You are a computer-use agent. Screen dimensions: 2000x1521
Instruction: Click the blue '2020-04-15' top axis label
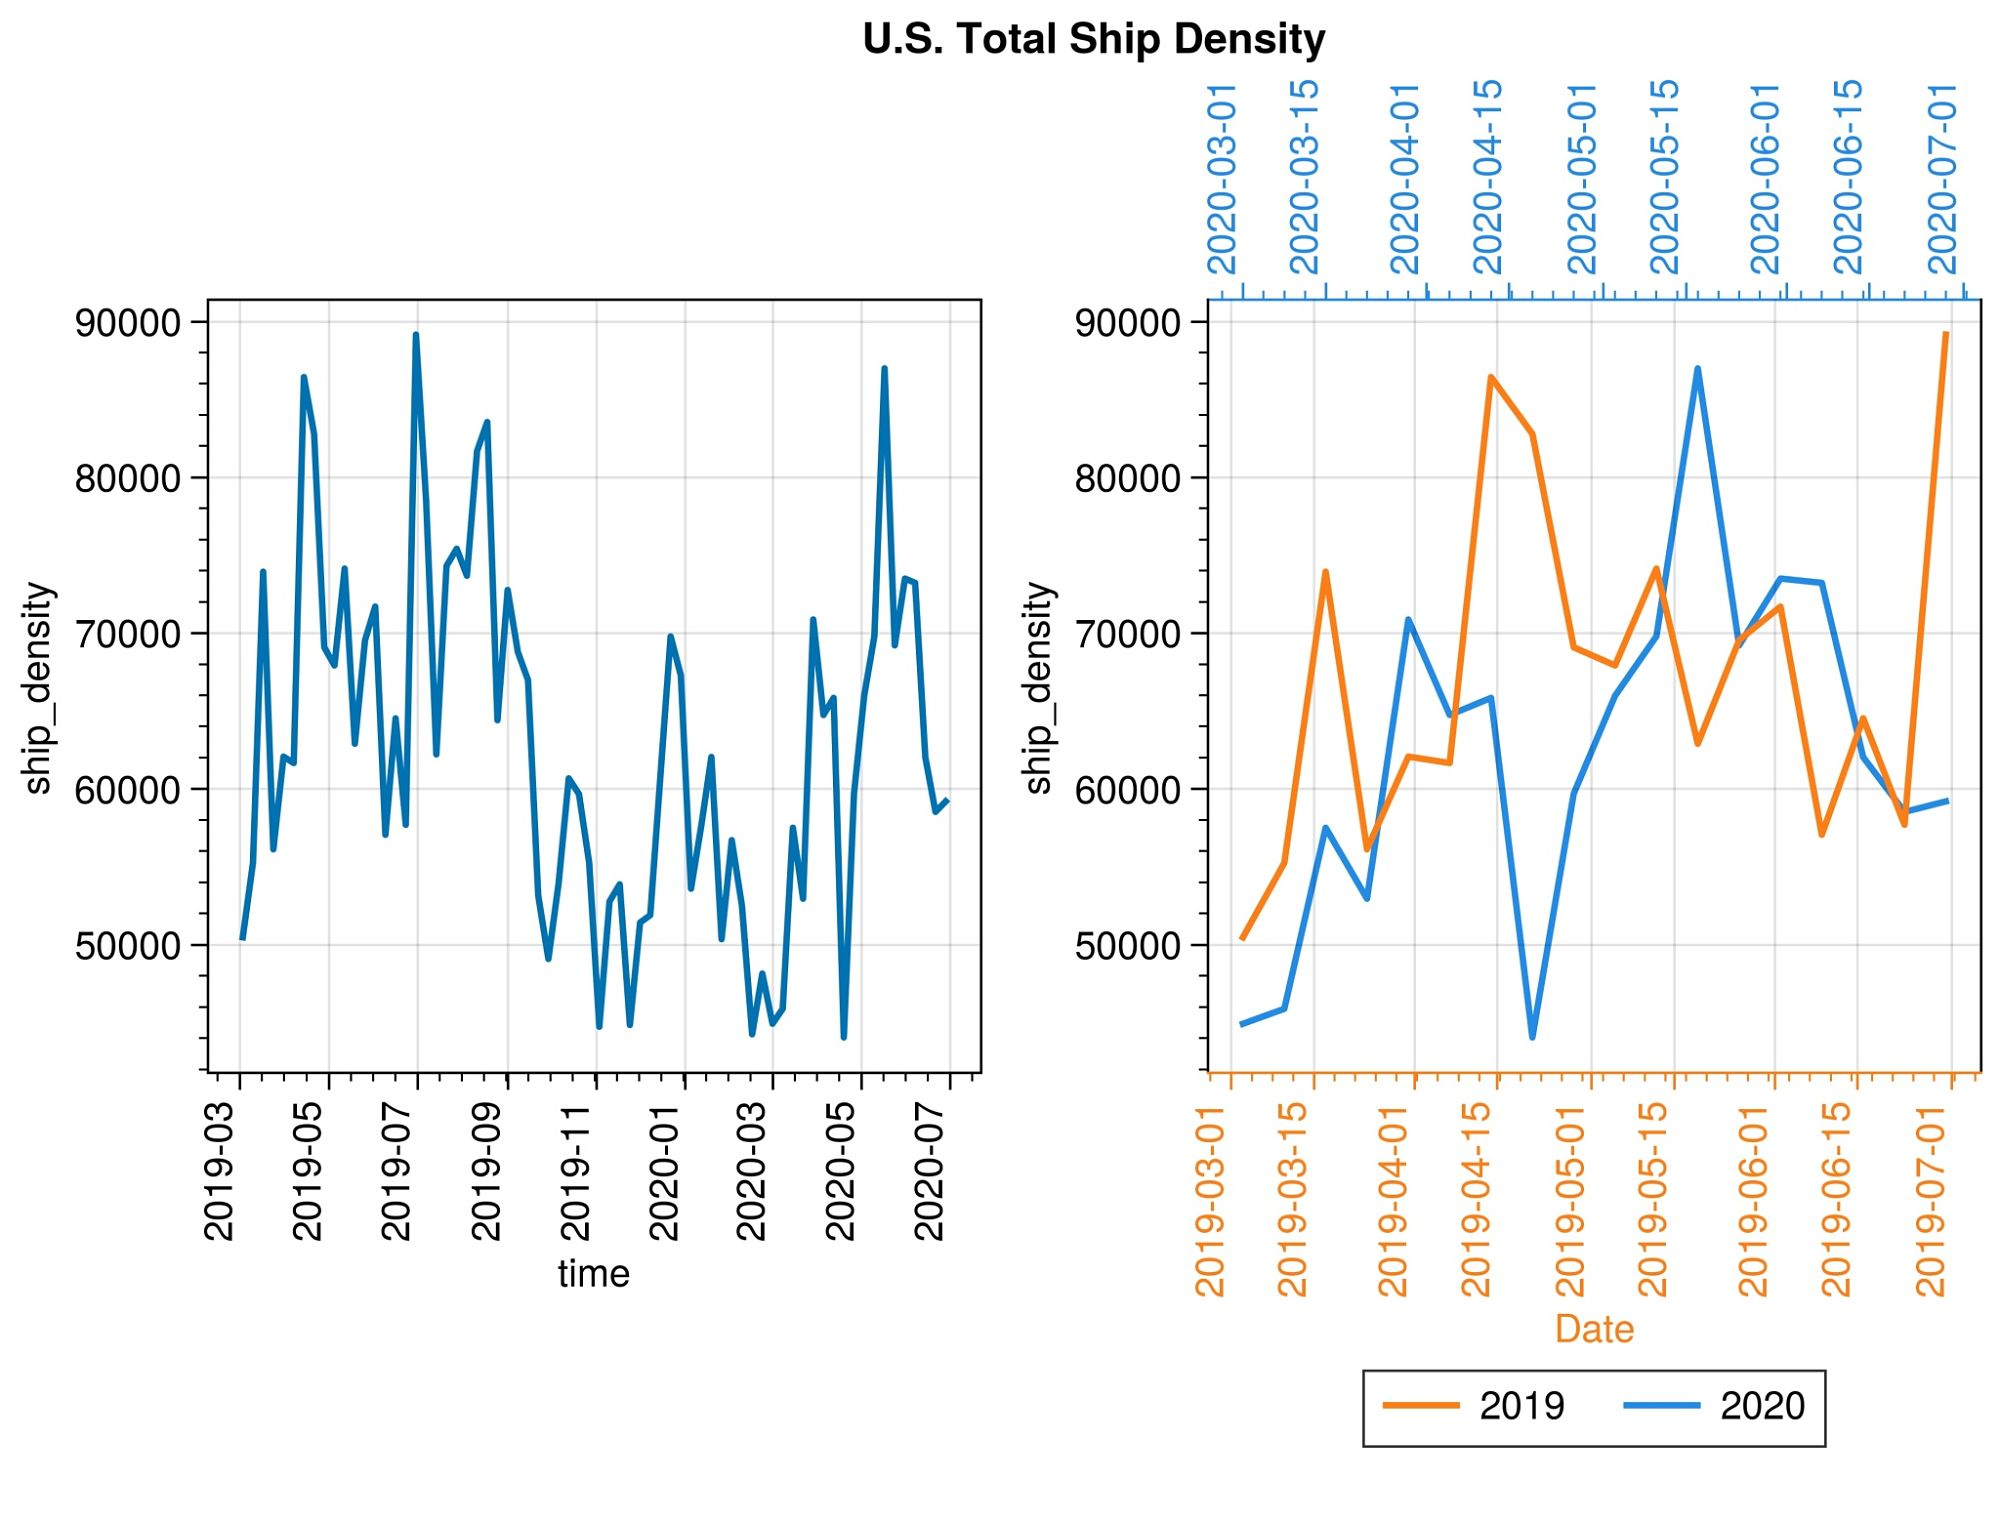click(x=1488, y=178)
